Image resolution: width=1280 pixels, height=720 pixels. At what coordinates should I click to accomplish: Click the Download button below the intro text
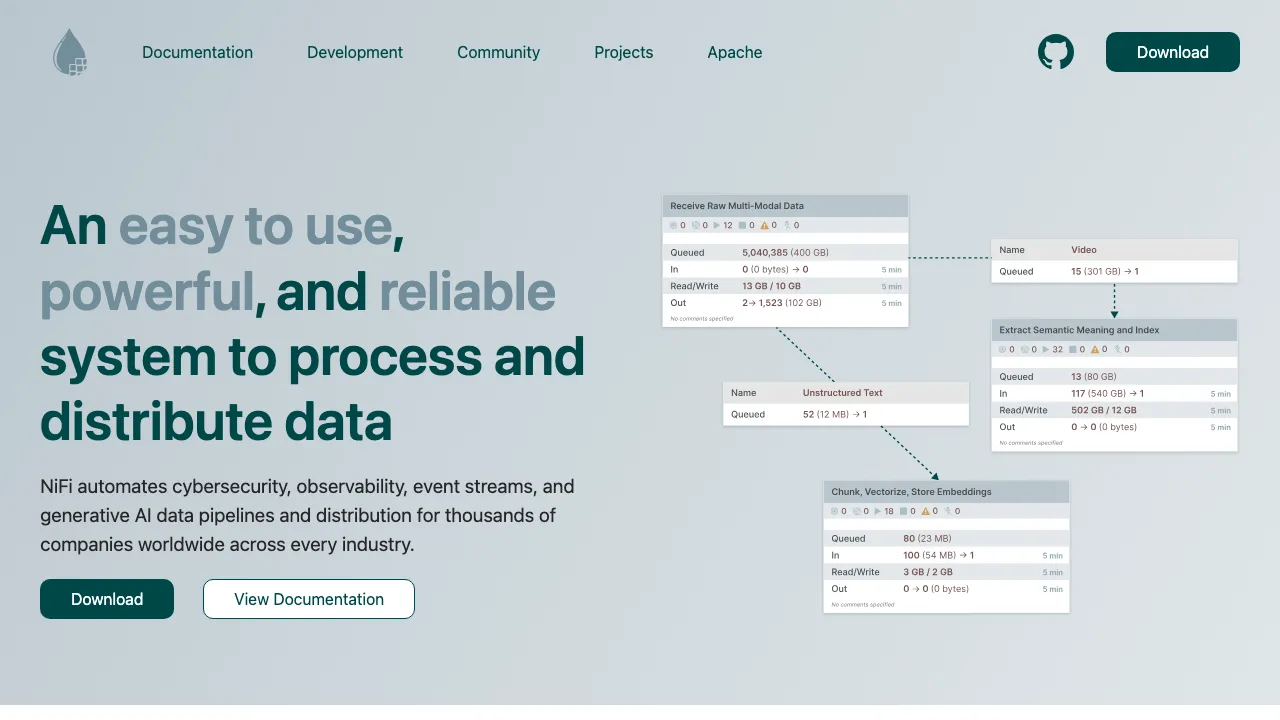pyautogui.click(x=107, y=599)
